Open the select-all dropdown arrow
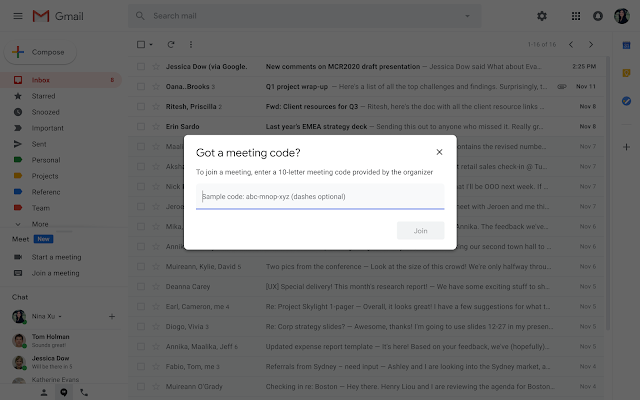This screenshot has width=640, height=400. pos(151,44)
